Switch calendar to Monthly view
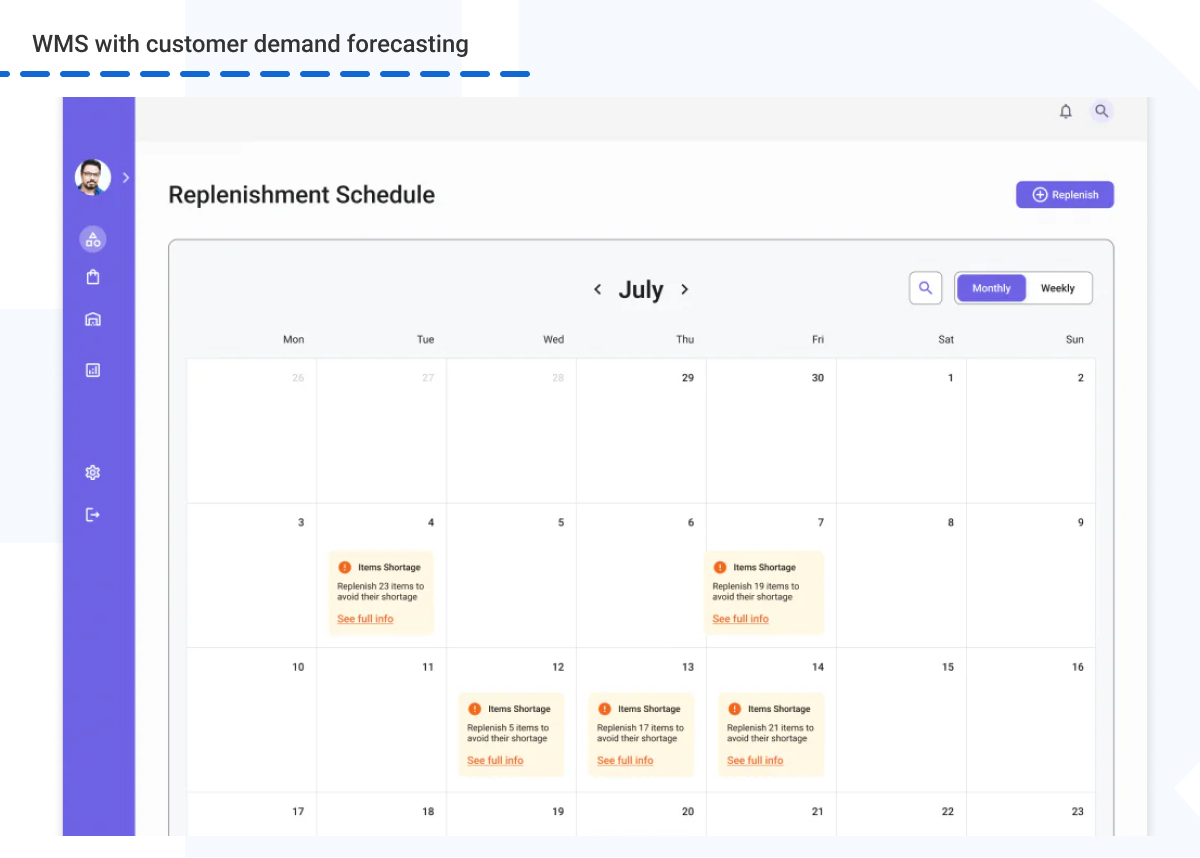Image resolution: width=1200 pixels, height=858 pixels. click(991, 288)
